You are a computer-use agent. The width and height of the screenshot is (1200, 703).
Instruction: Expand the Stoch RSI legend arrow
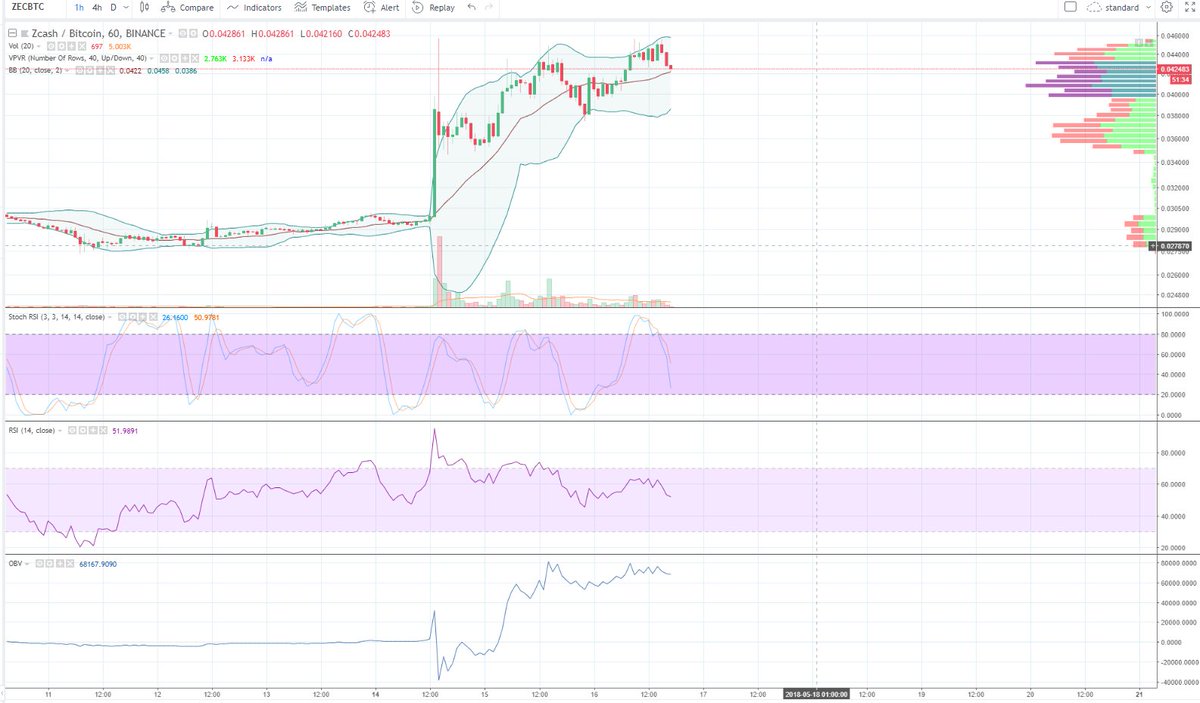109,317
